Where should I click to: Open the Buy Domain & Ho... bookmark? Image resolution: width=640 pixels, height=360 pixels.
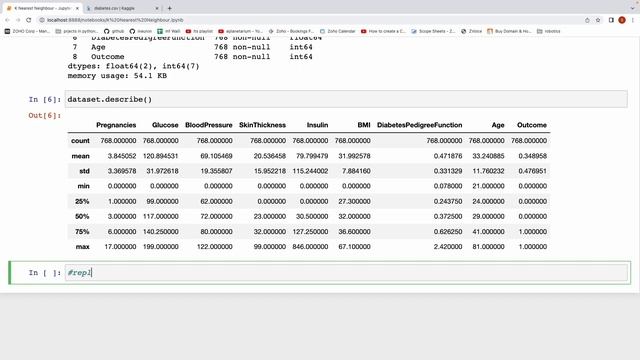coord(509,31)
